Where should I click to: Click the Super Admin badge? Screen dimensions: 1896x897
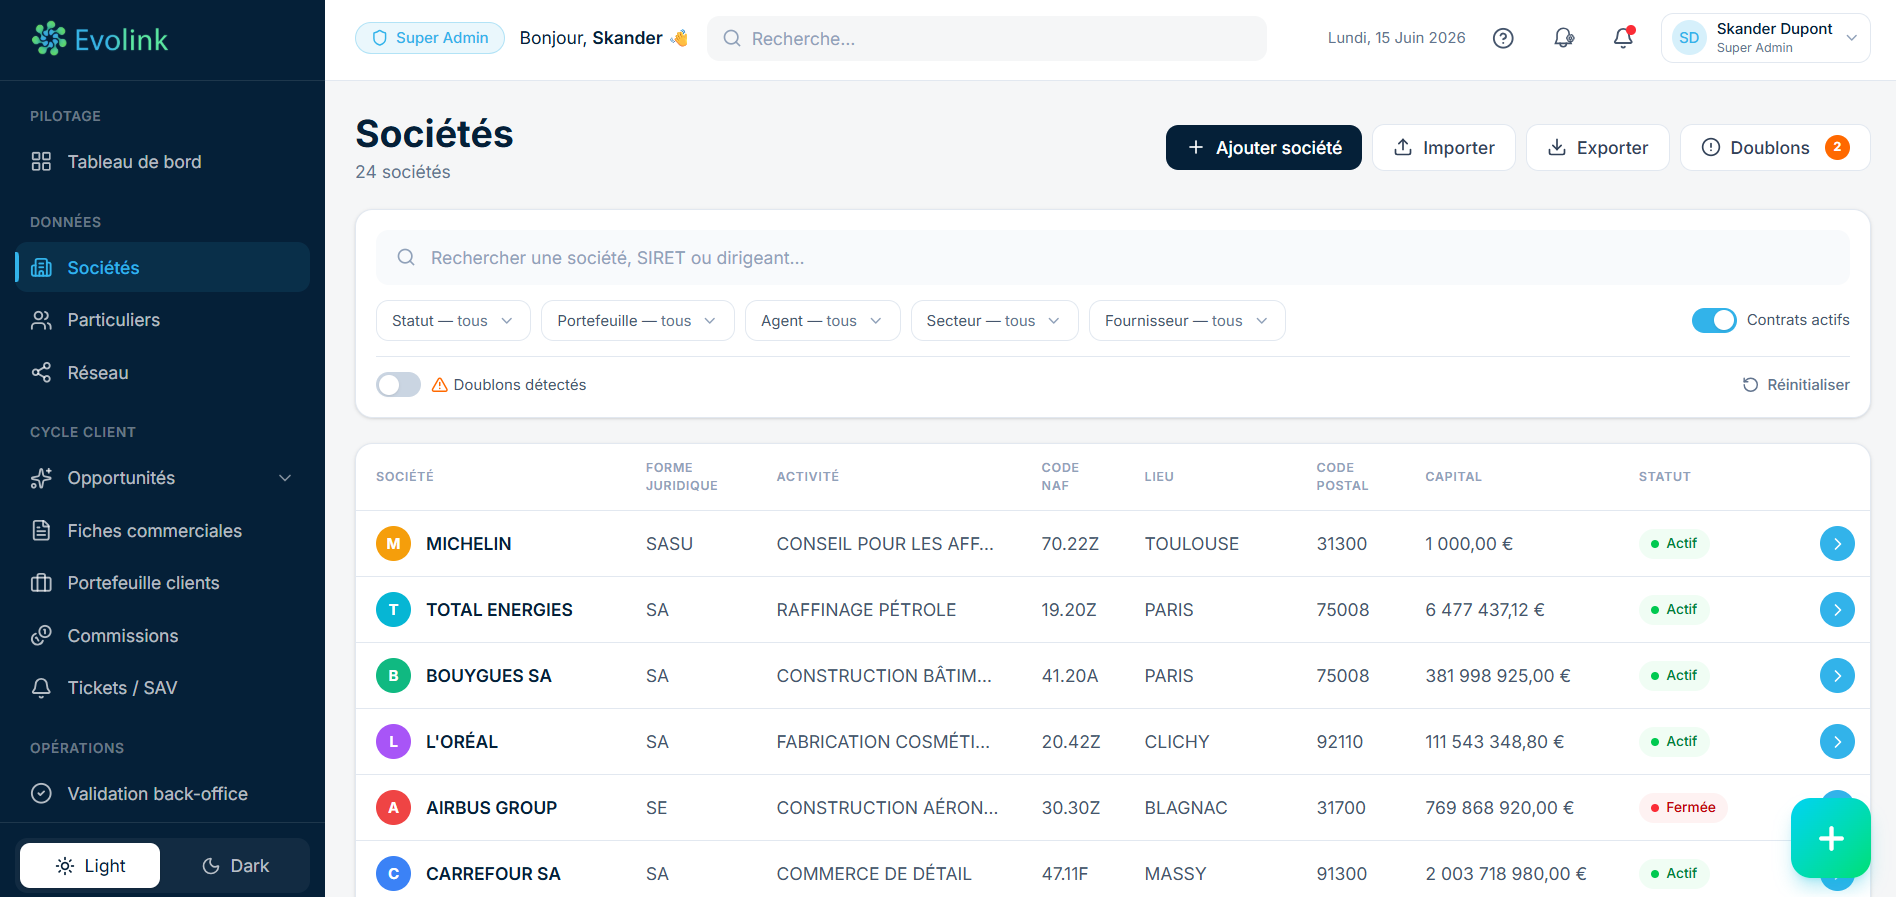coord(430,38)
